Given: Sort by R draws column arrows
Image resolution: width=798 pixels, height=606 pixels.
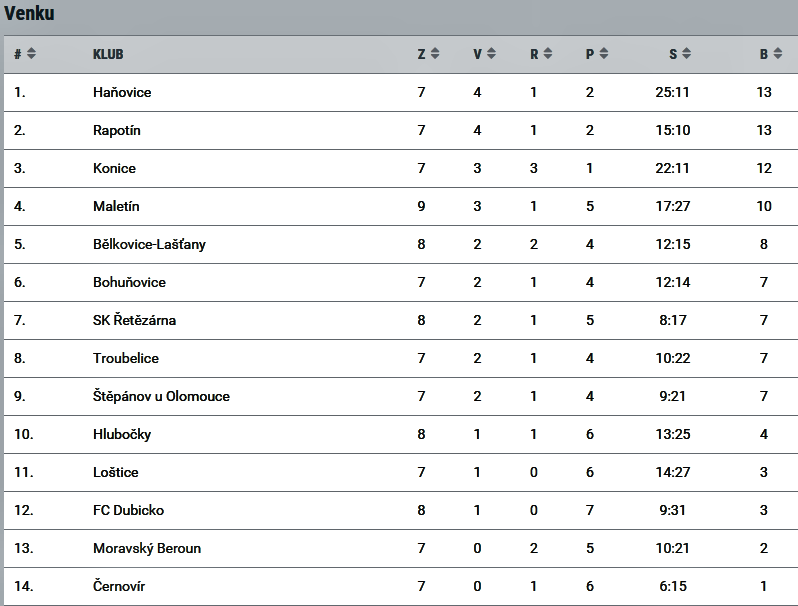Looking at the screenshot, I should pyautogui.click(x=548, y=53).
